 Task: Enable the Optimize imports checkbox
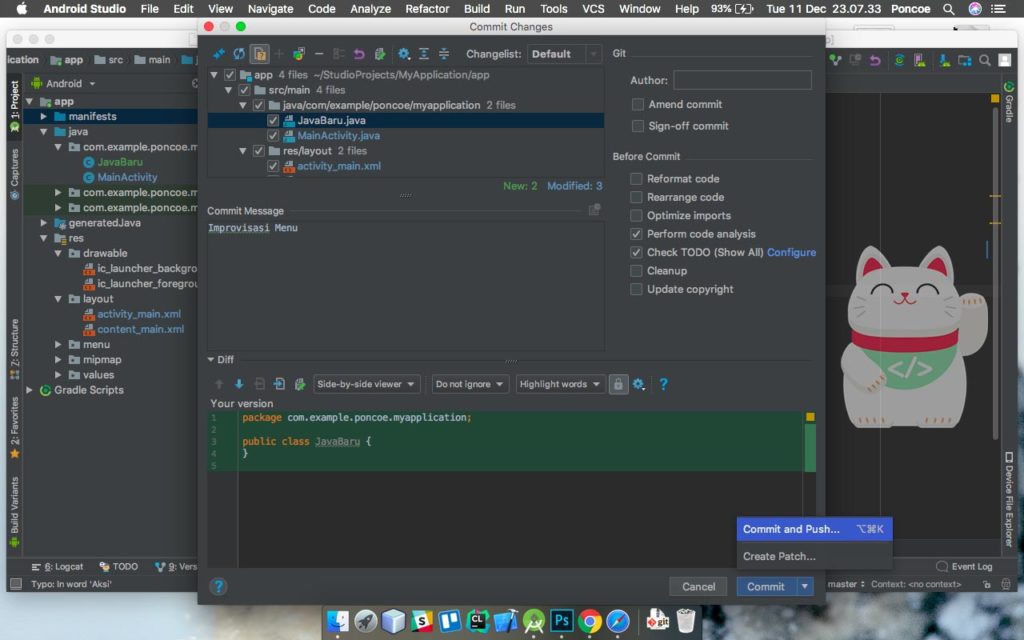coord(636,216)
